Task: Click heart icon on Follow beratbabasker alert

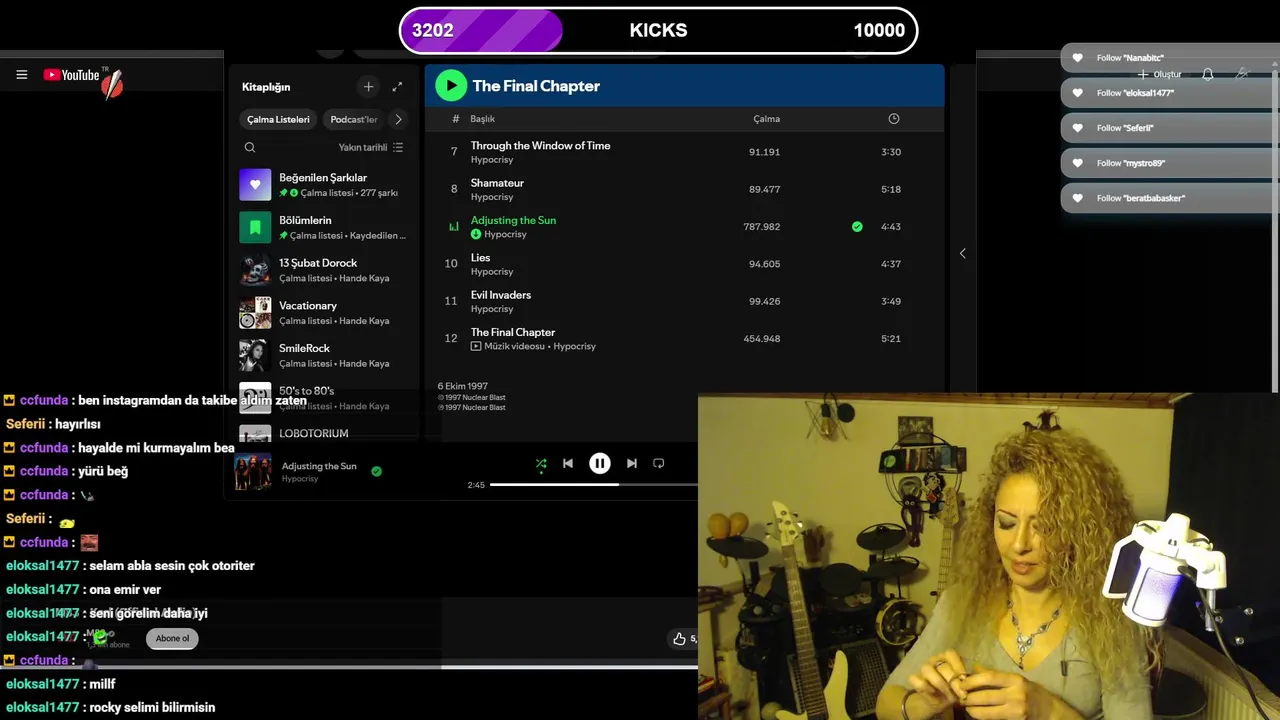Action: 1077,198
